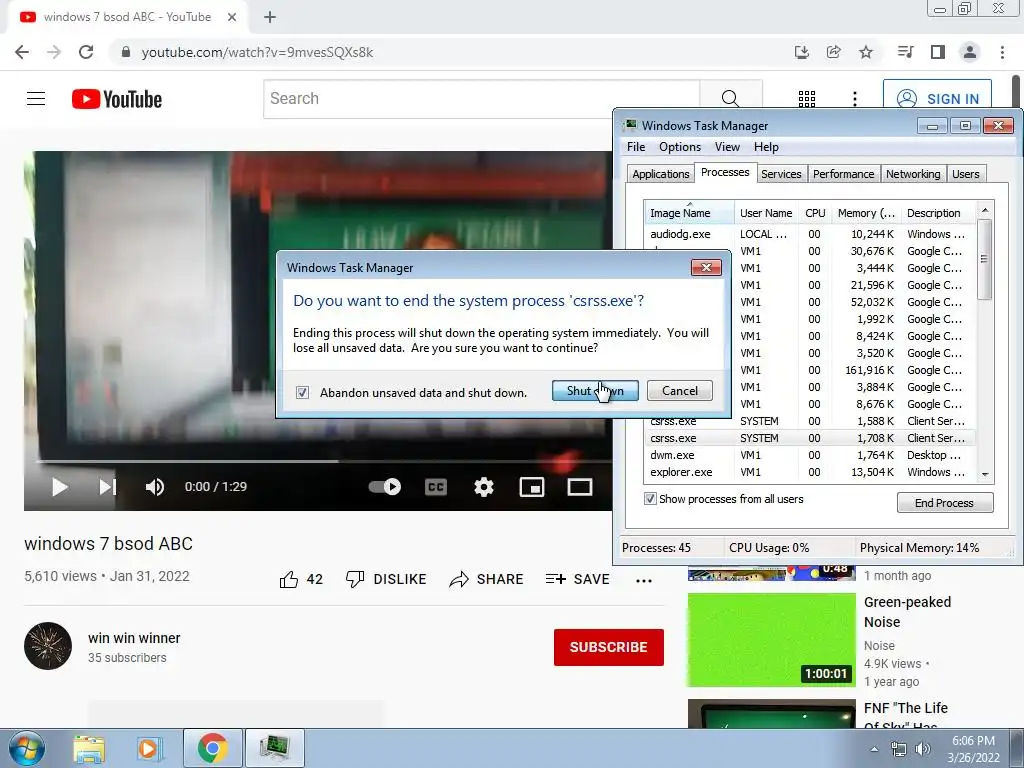Toggle closed captions CC button
1024x768 pixels.
(436, 487)
